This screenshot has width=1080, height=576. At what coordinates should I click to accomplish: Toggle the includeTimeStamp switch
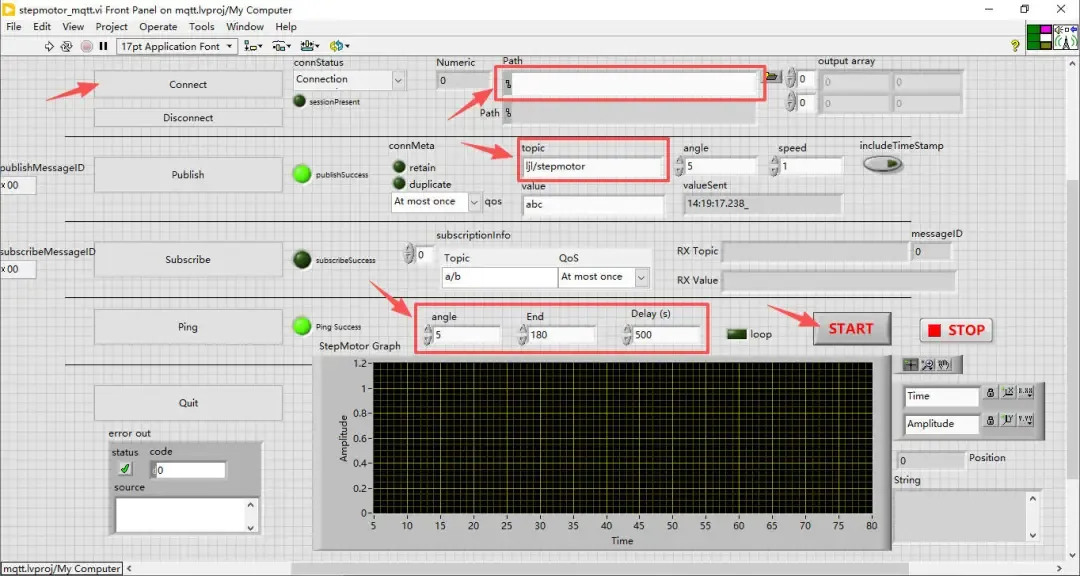pos(883,164)
